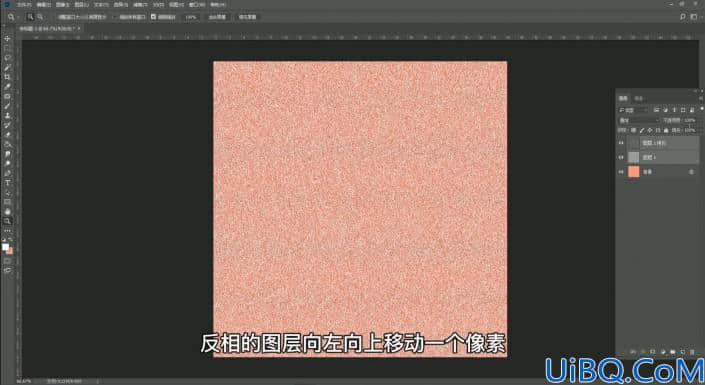This screenshot has width=705, height=385.
Task: Switch to the Channels panel tab
Action: coord(639,98)
